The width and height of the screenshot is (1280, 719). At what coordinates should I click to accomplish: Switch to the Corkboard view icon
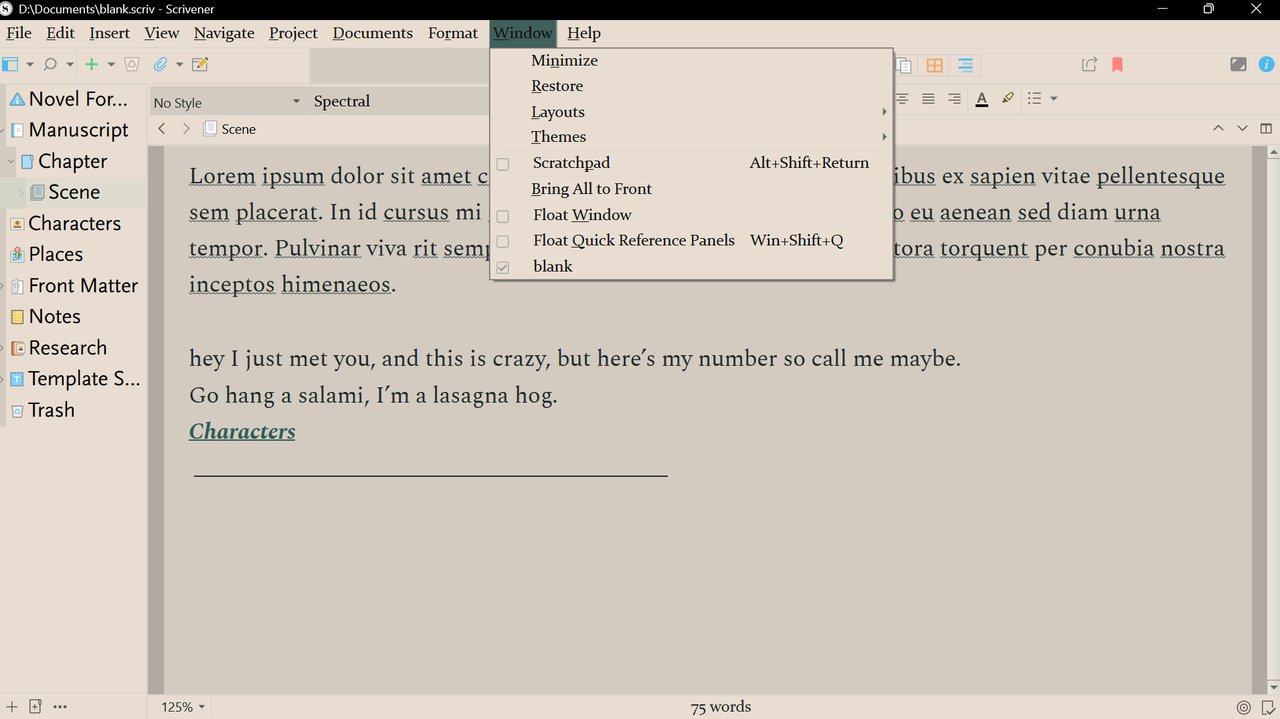934,65
